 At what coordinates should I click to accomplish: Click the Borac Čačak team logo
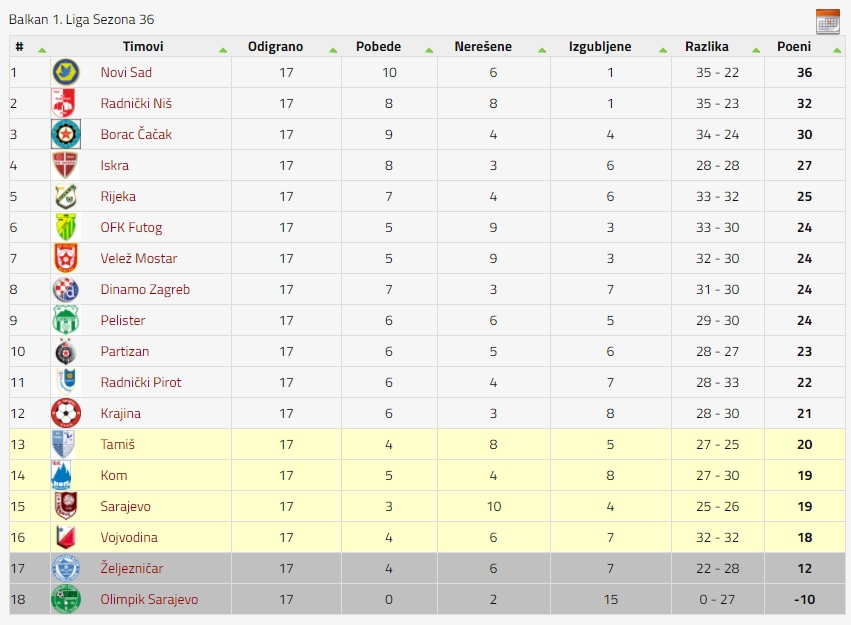coord(66,134)
